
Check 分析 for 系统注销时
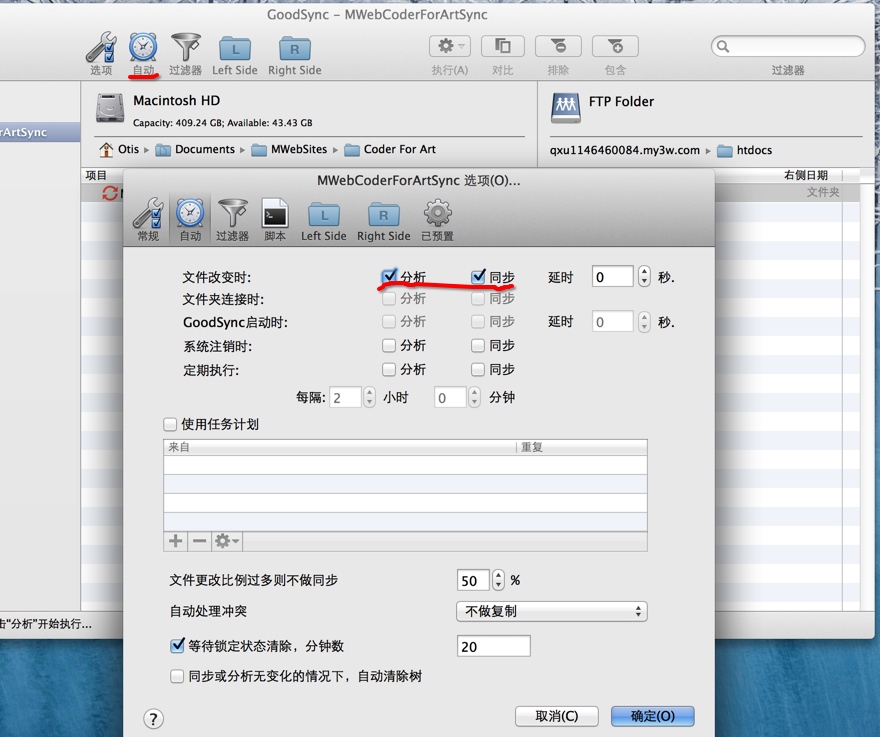(389, 345)
